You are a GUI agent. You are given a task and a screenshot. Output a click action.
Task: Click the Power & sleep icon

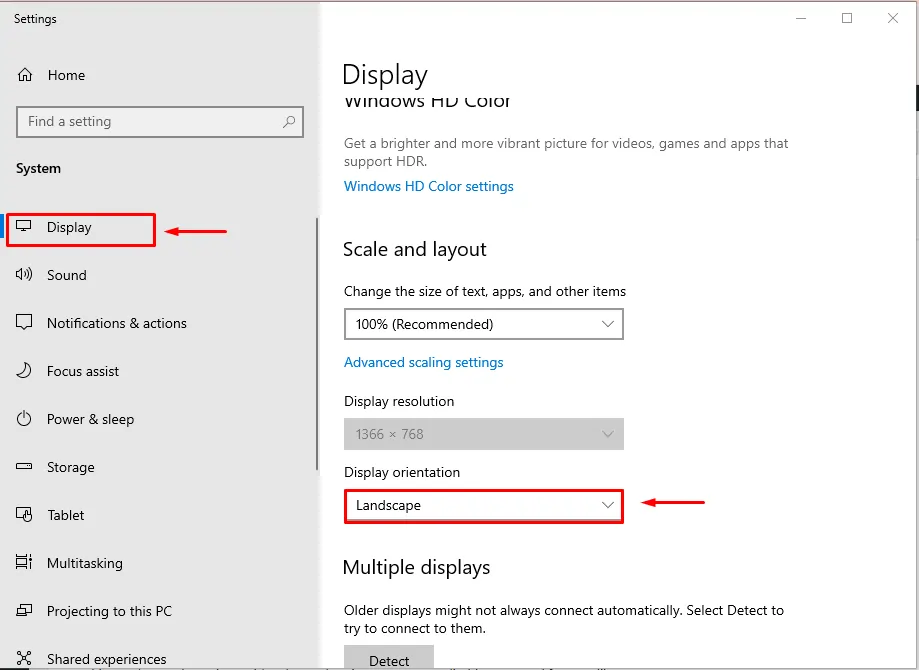pyautogui.click(x=25, y=419)
